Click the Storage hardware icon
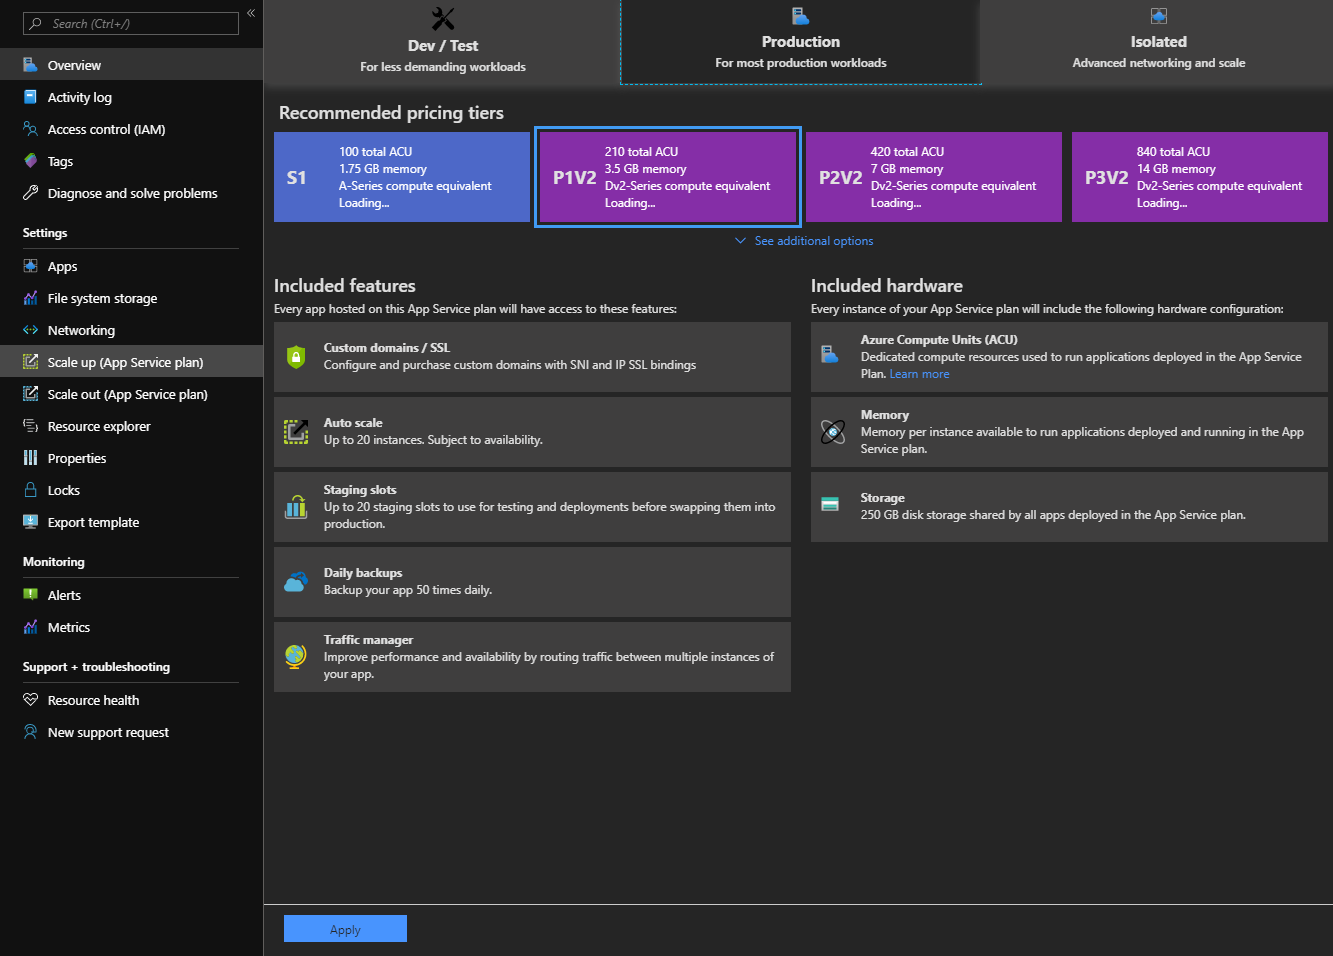 [830, 504]
